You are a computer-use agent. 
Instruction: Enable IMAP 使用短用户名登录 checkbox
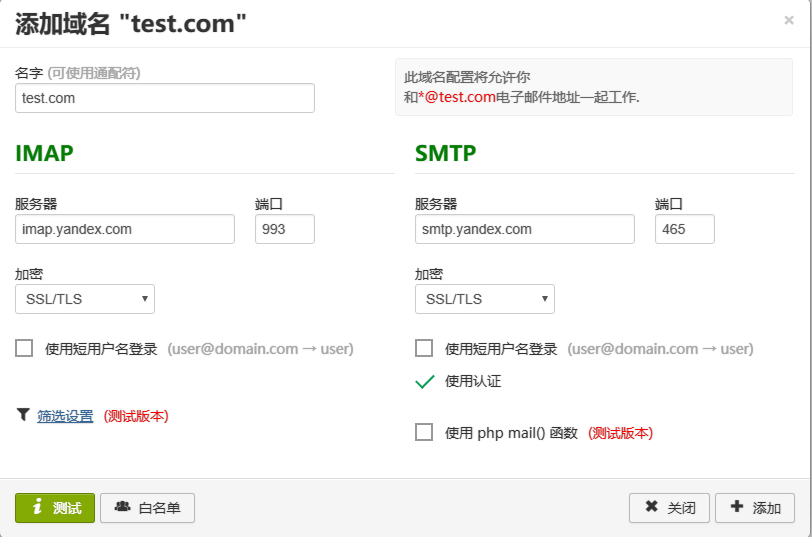click(x=25, y=348)
